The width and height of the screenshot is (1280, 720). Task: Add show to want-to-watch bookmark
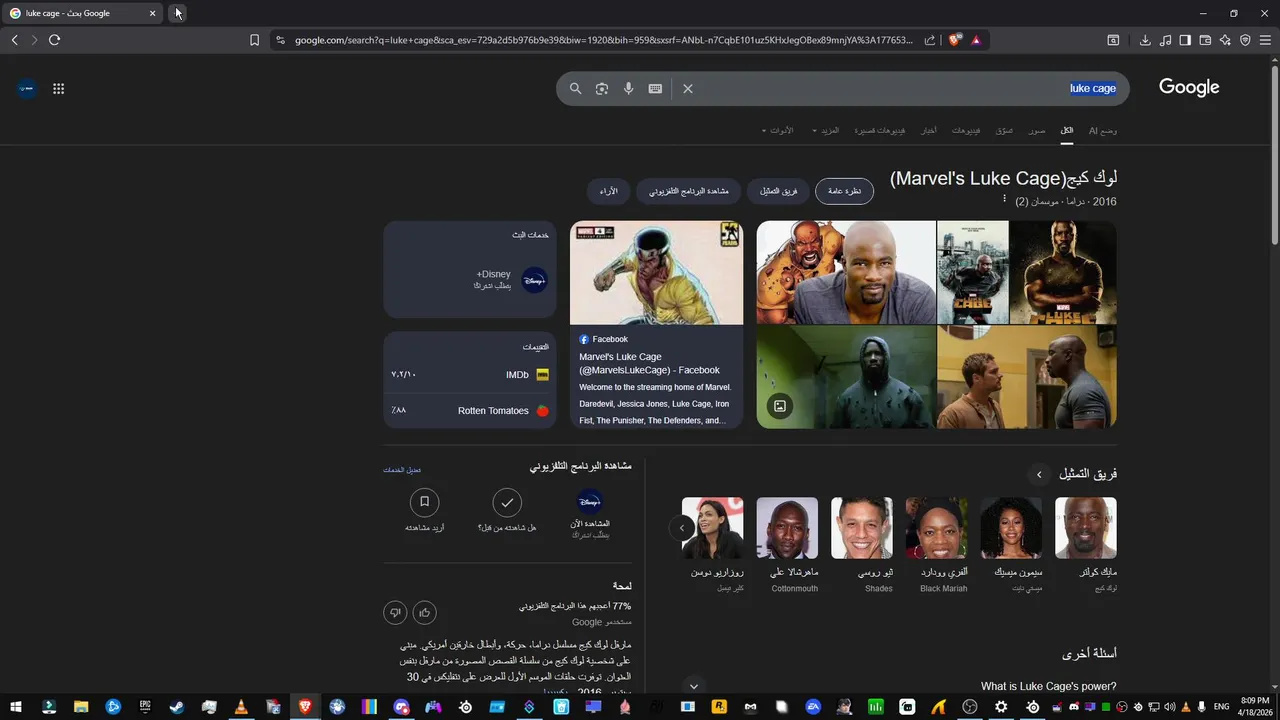425,502
